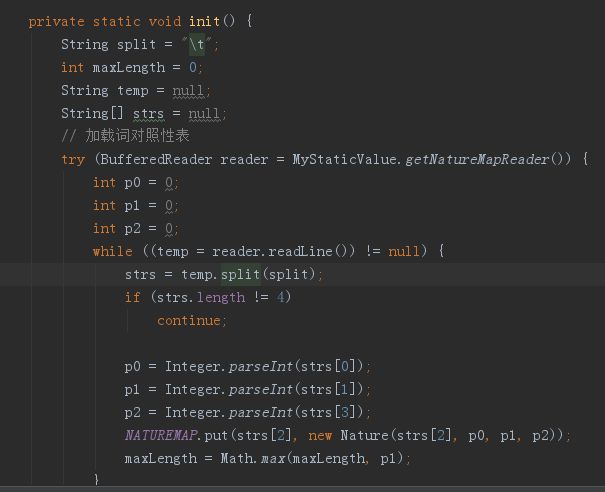Click the BufferedReader type name
605x492 pixels.
156,159
